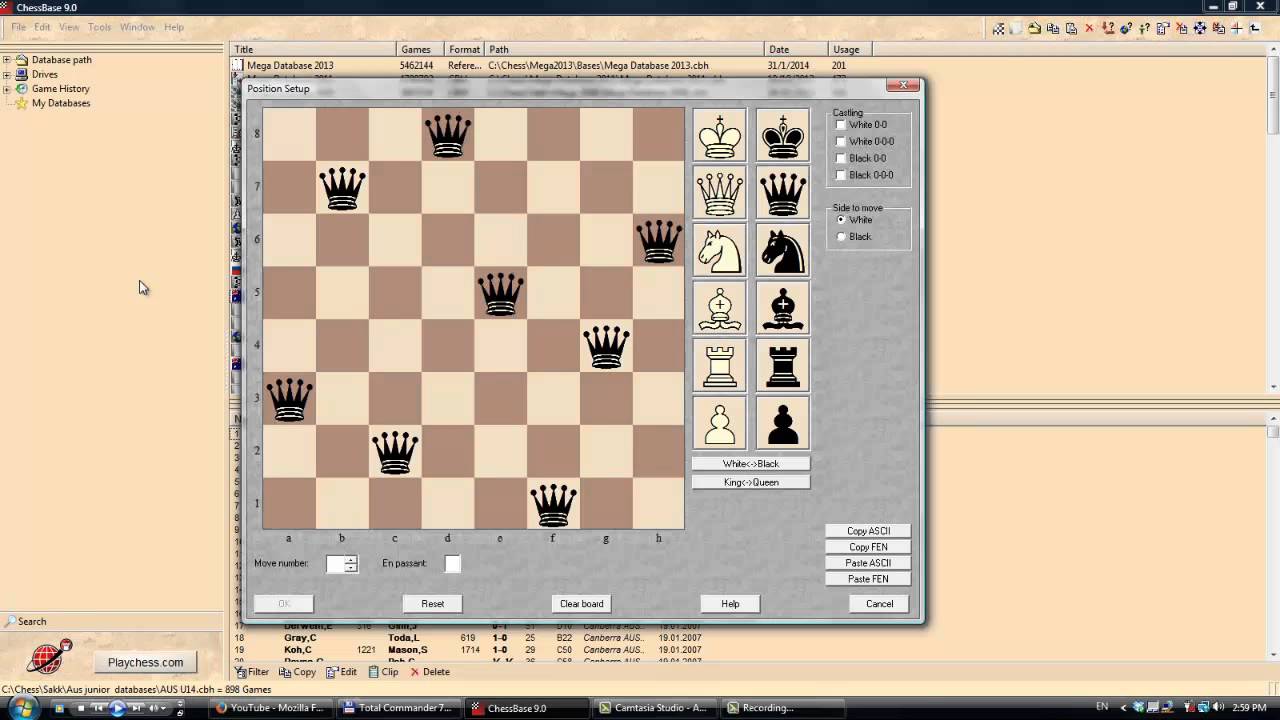Click the Copy ASCII button
Viewport: 1280px width, 720px height.
868,531
